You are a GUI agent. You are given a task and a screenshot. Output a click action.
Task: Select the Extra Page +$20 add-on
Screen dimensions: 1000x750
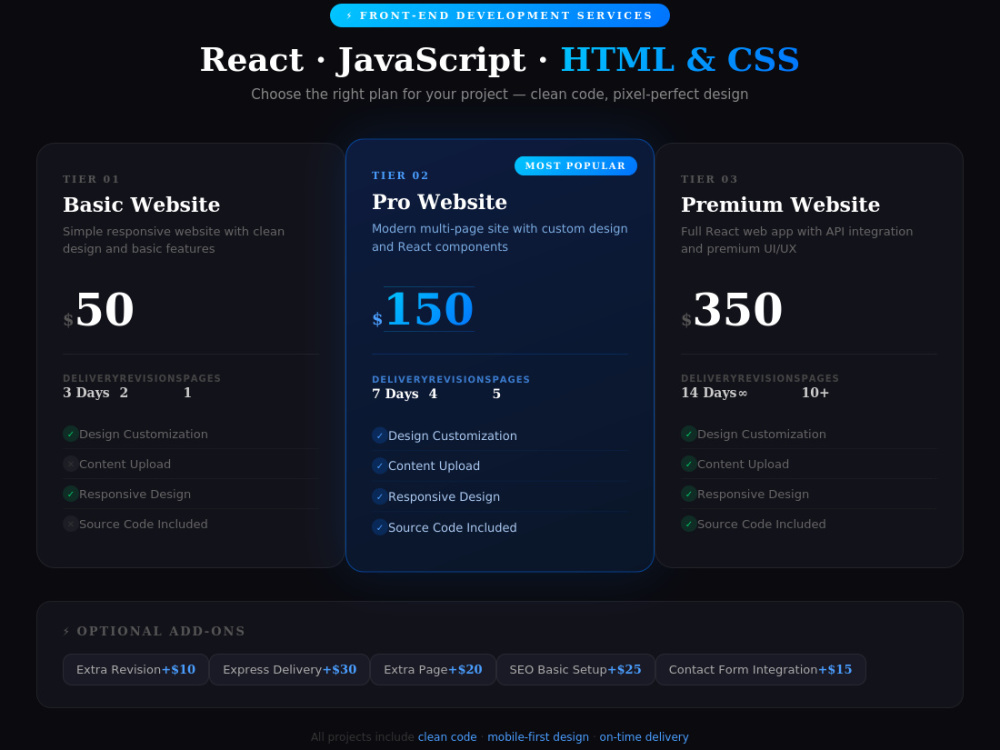[x=433, y=670]
